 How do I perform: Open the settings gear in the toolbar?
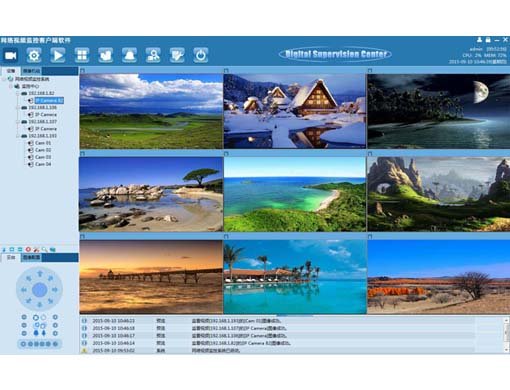tap(34, 55)
